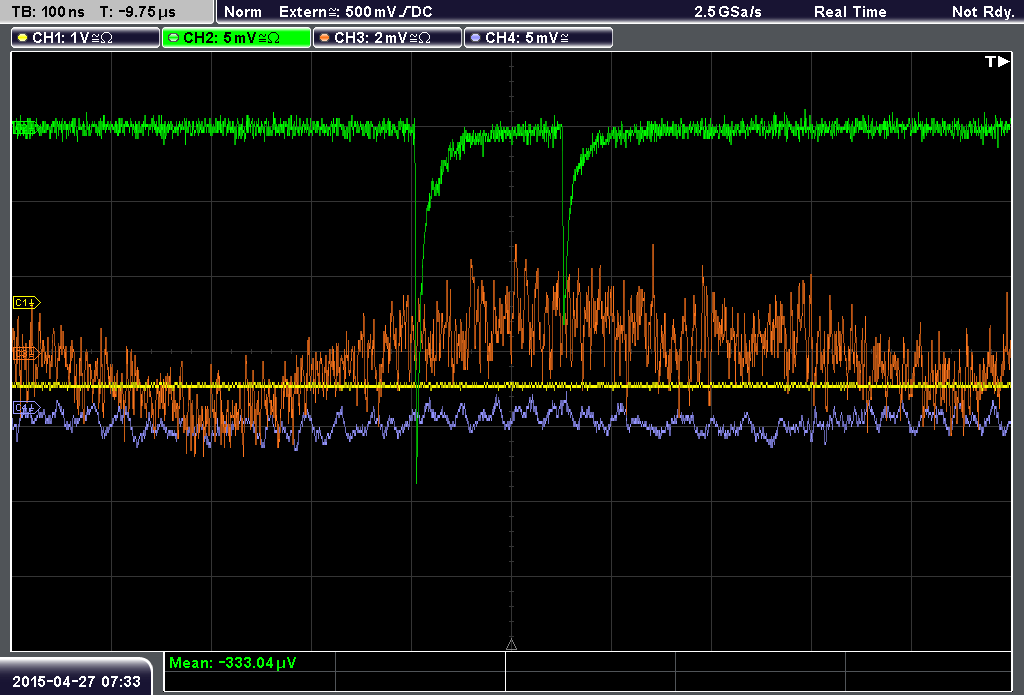This screenshot has height=695, width=1024.
Task: Click the yellow CH1 color dot
Action: click(22, 38)
